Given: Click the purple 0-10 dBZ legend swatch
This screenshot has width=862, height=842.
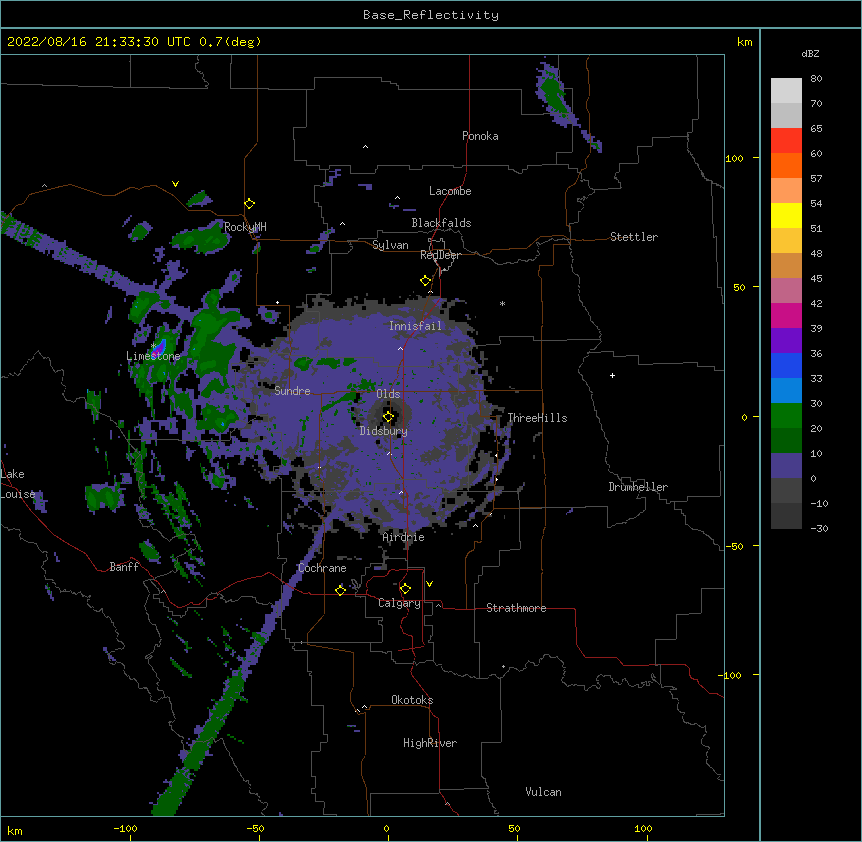Looking at the screenshot, I should pos(786,466).
